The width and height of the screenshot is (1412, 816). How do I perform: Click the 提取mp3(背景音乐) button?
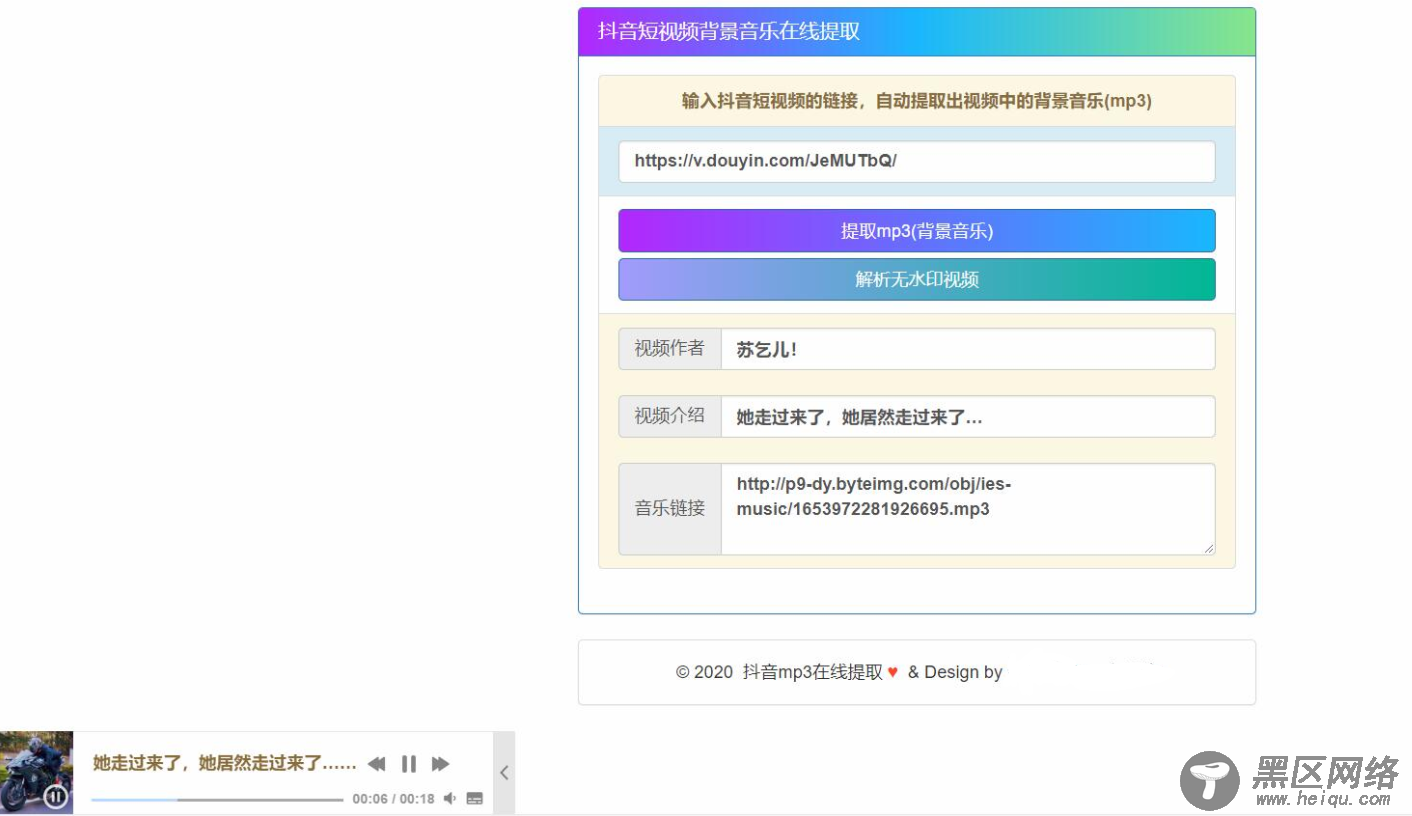(917, 230)
